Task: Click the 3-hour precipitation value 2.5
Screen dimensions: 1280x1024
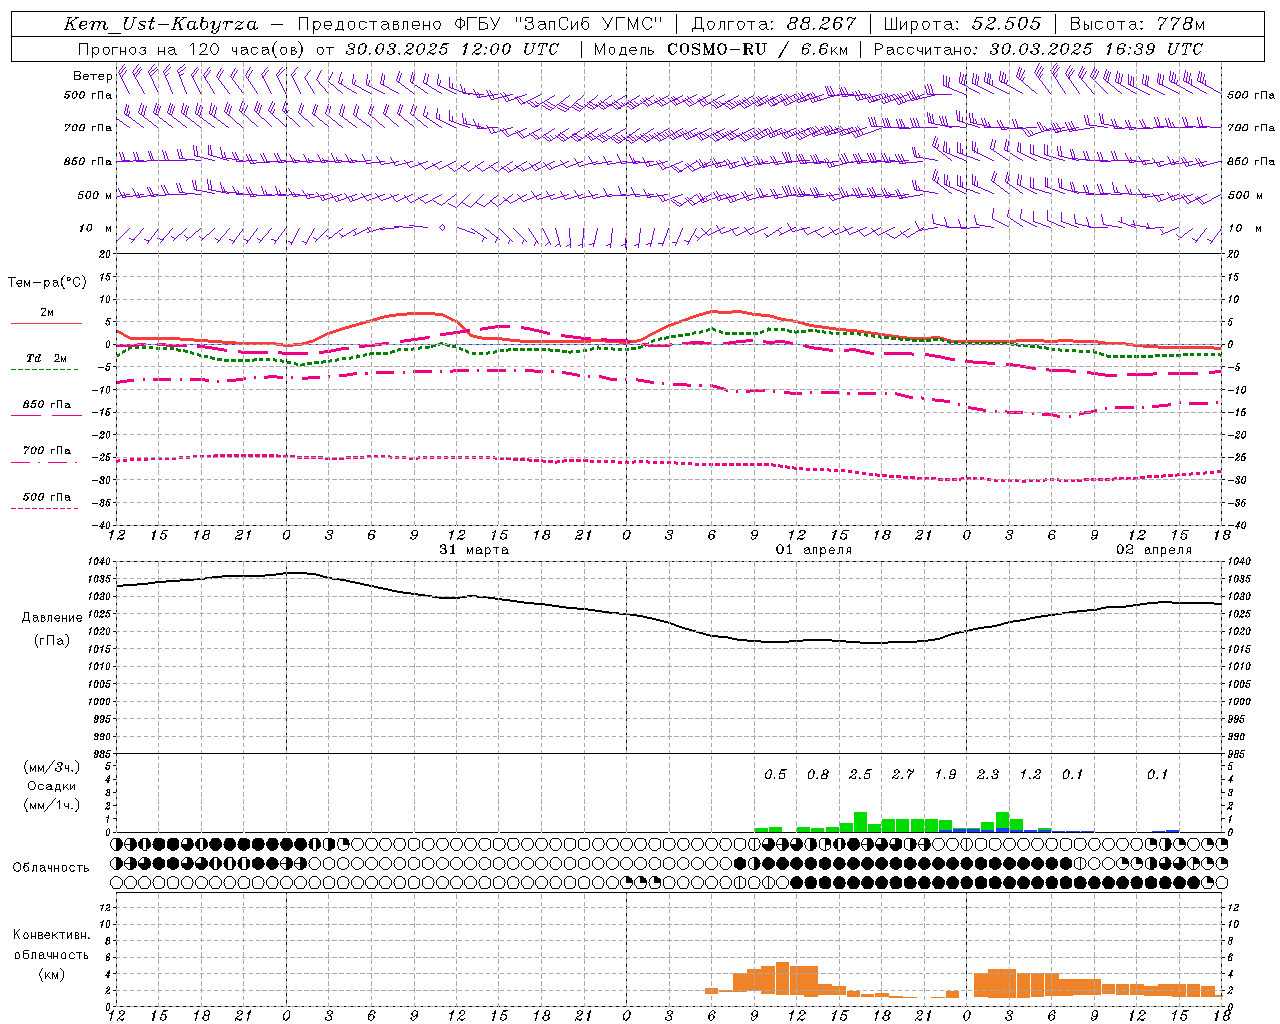Action: 860,775
